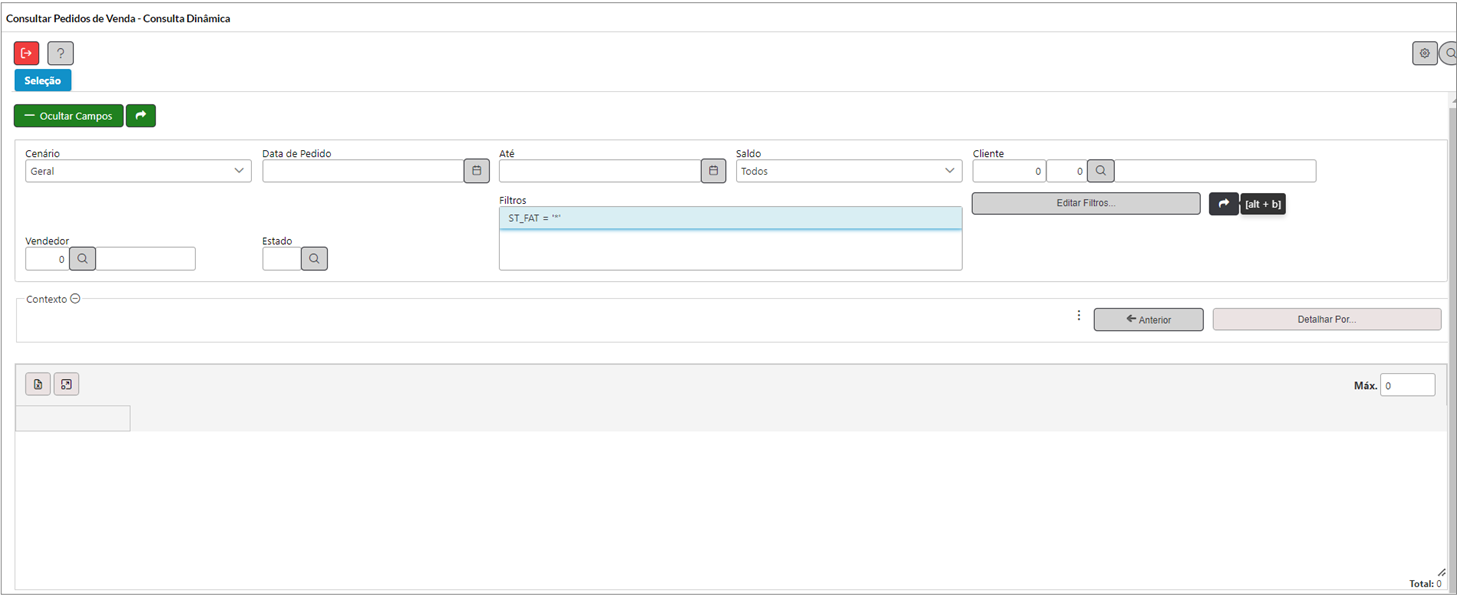
Task: Click the Ocultar Campos button
Action: point(69,116)
